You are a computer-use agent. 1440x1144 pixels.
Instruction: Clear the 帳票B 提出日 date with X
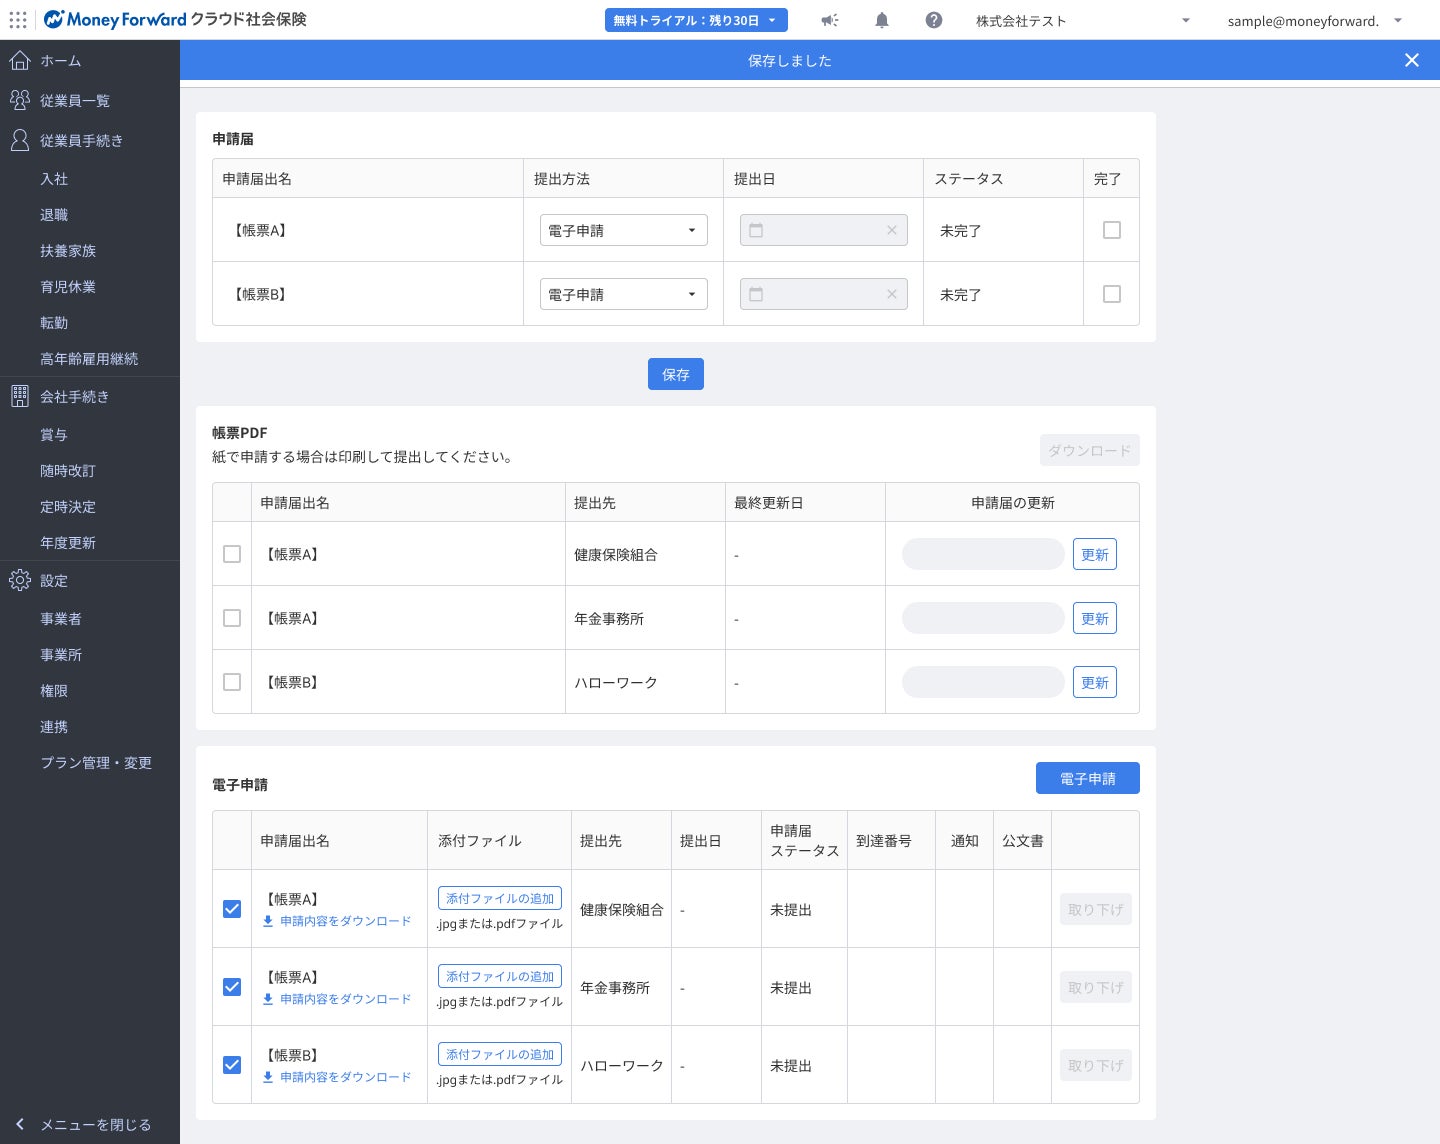tap(892, 294)
